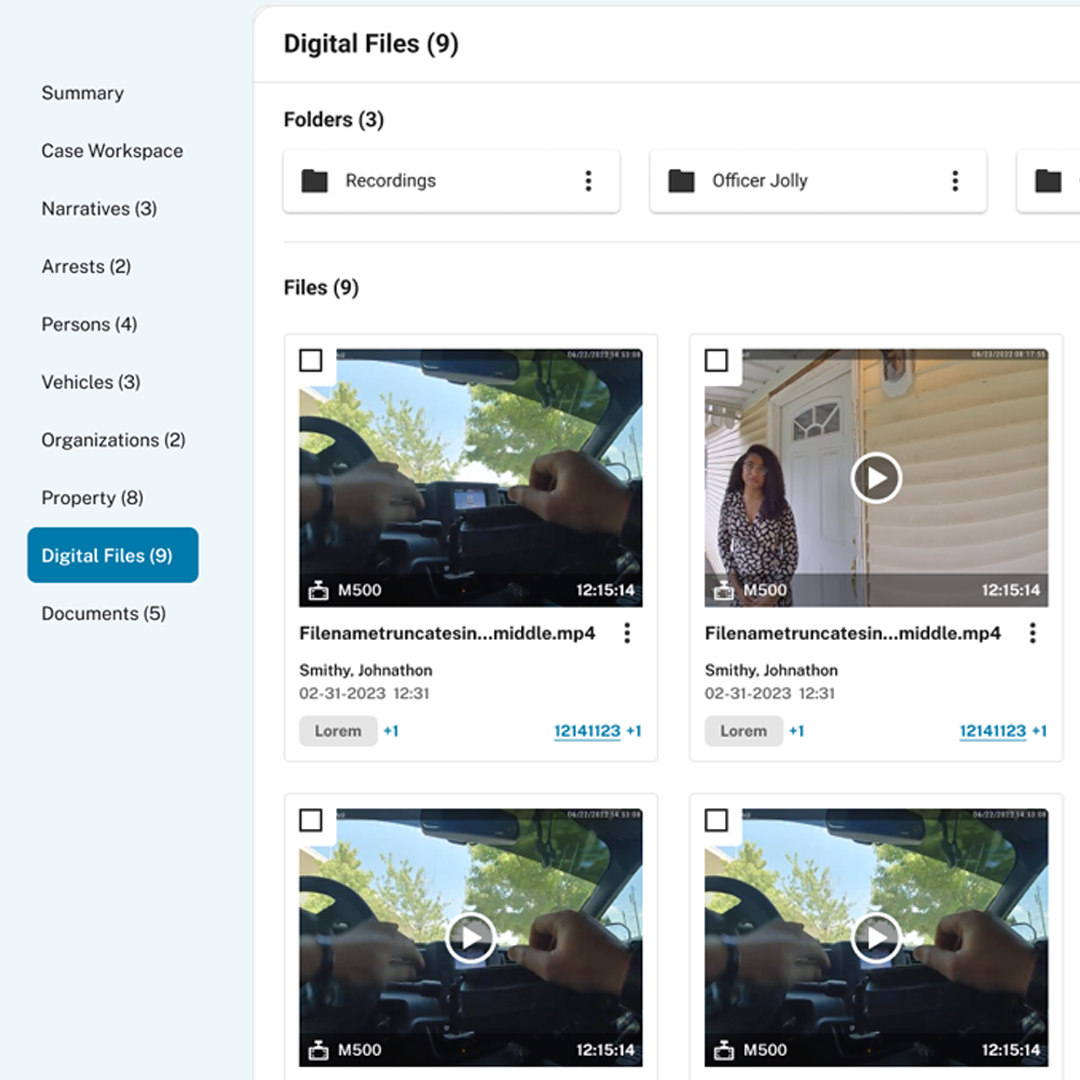Click the Recordings folder icon
The image size is (1080, 1080).
[x=315, y=181]
